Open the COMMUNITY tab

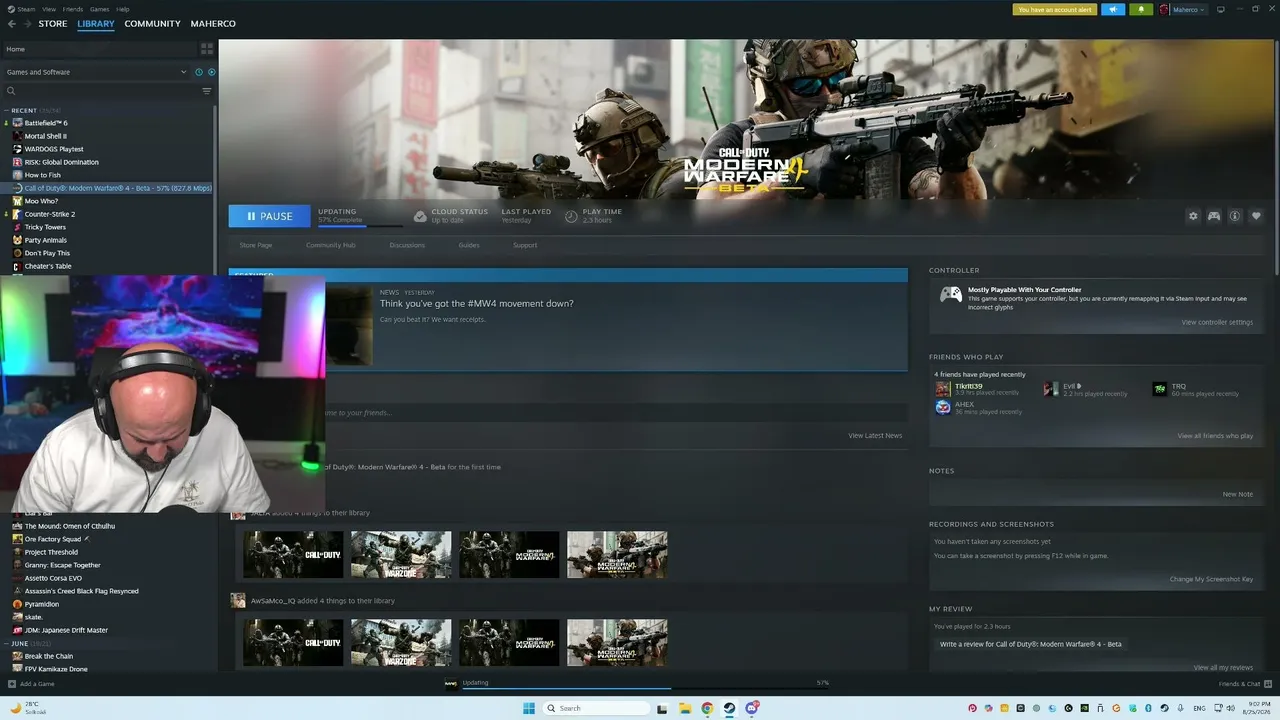pos(152,24)
